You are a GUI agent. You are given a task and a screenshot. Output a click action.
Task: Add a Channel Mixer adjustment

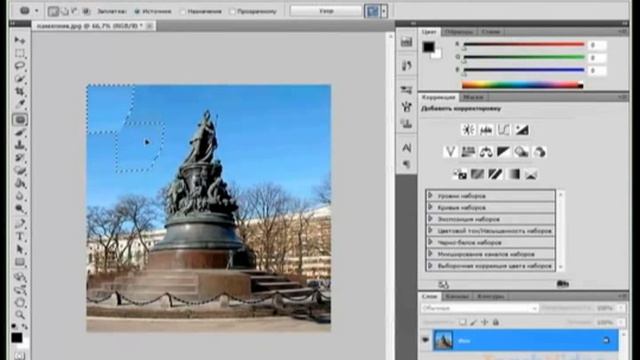point(540,152)
